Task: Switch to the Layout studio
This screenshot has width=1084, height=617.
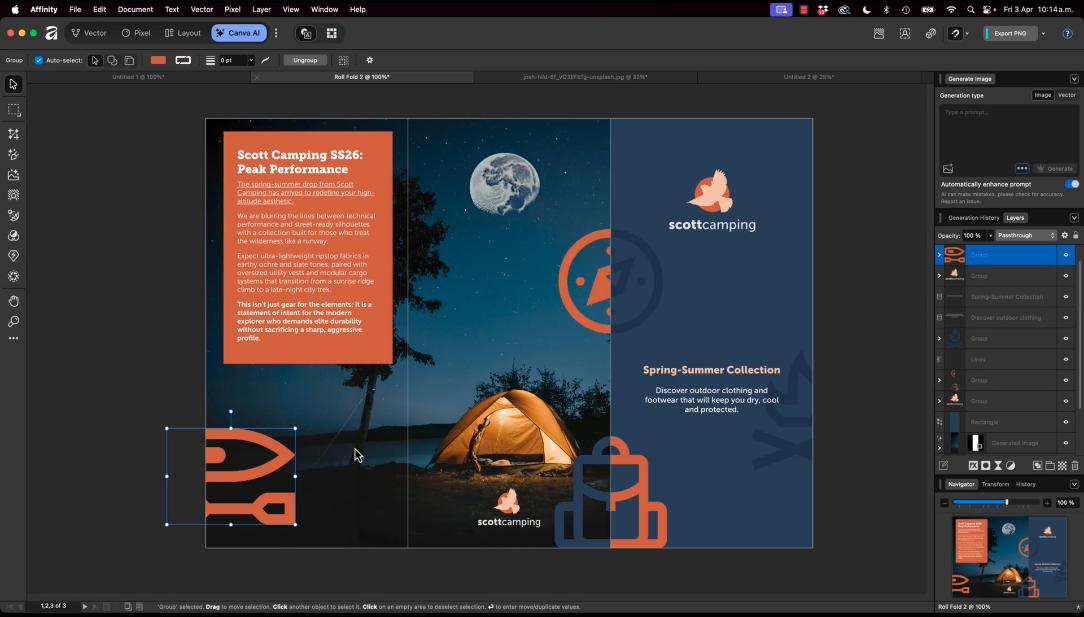Action: (183, 33)
